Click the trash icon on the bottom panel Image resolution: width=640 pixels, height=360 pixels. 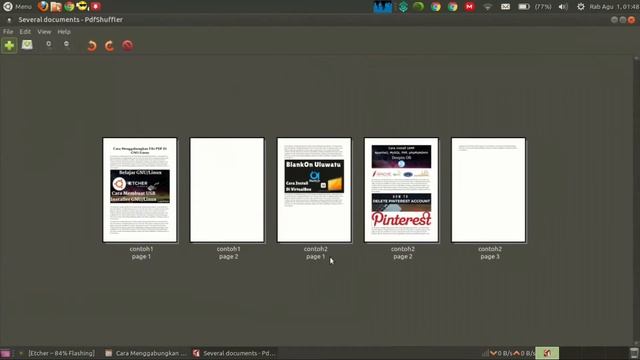634,353
